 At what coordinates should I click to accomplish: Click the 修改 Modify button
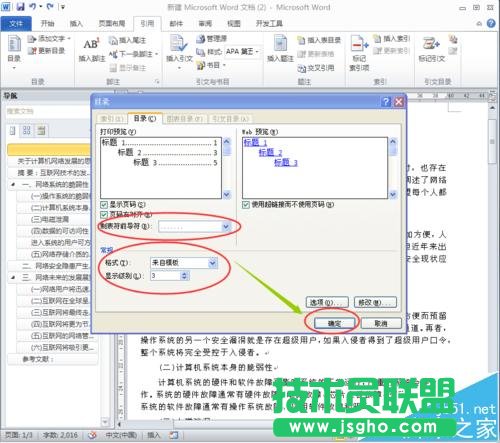375,302
